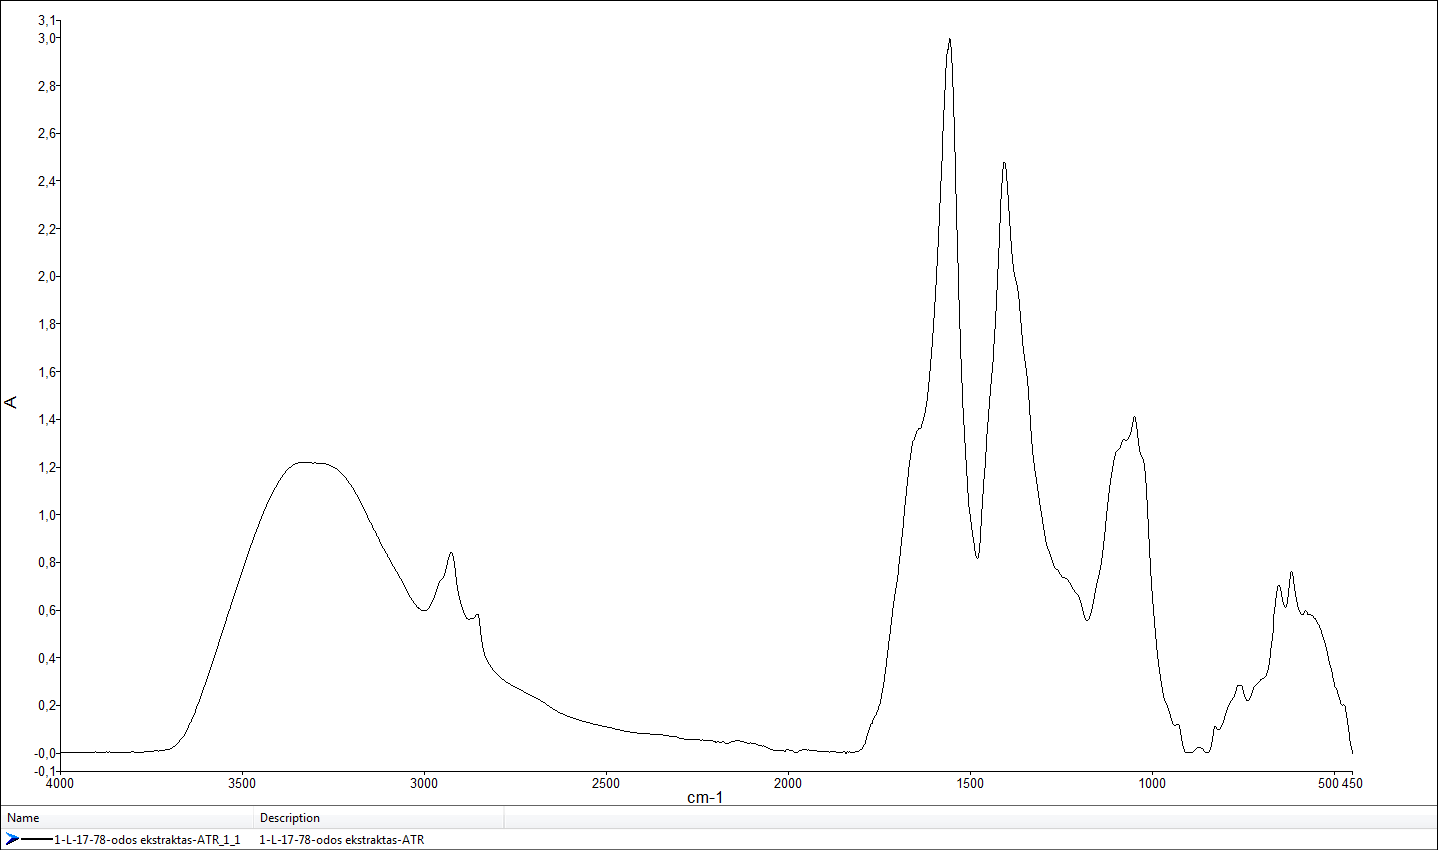Click the description text 1-L-17-78-odos ekstraktas-ATR
The image size is (1438, 850).
(x=341, y=840)
